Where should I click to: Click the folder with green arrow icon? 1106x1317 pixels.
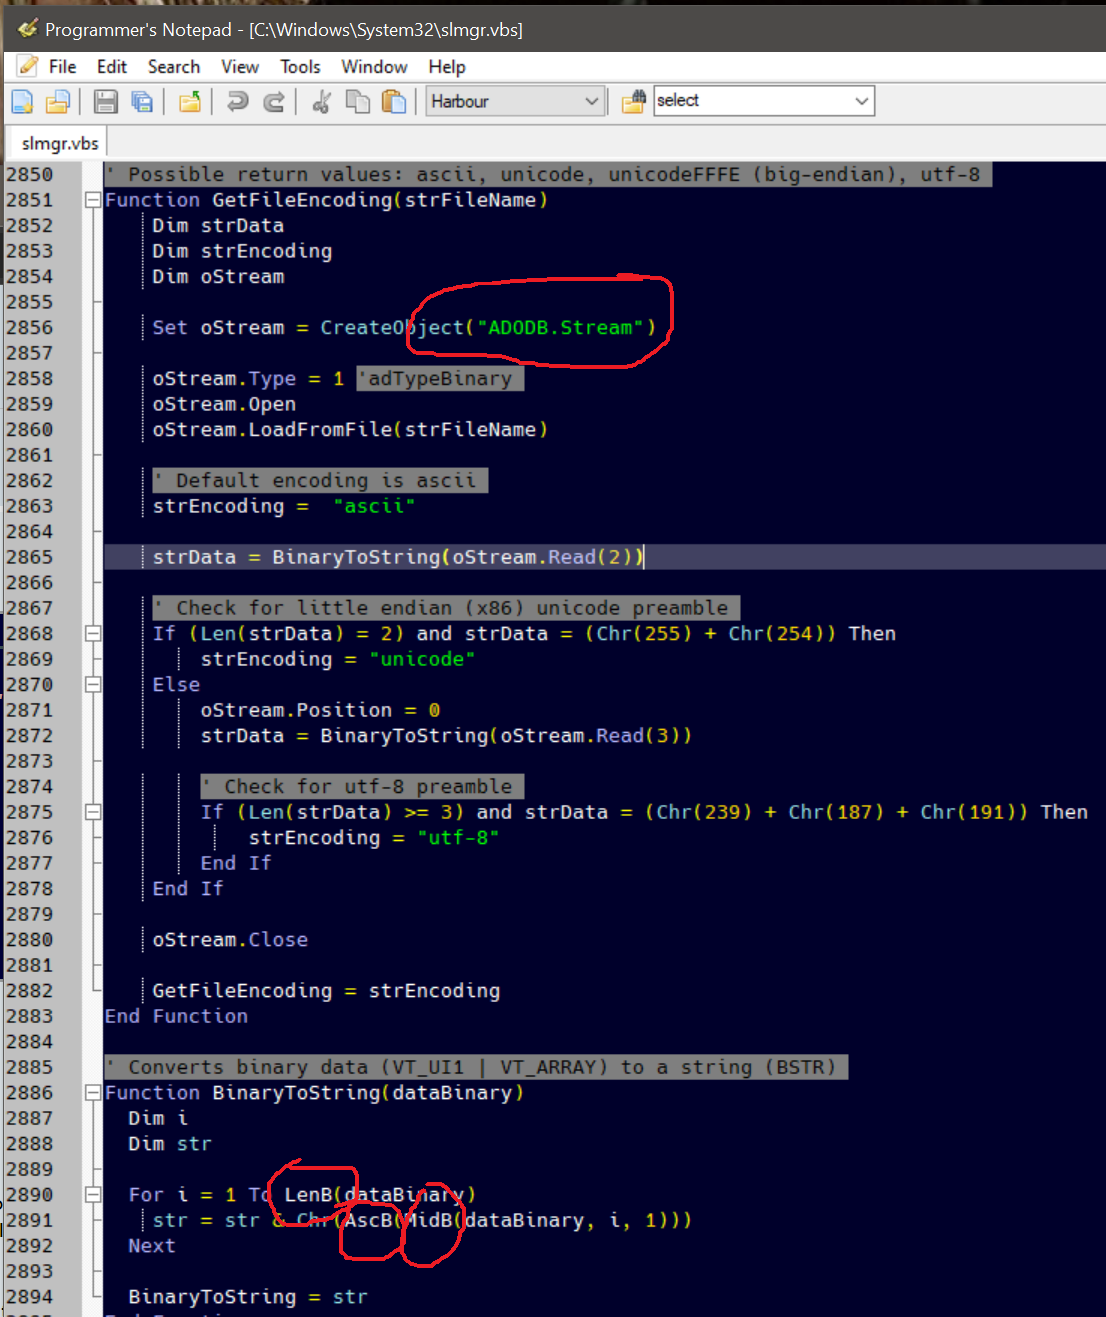[189, 101]
